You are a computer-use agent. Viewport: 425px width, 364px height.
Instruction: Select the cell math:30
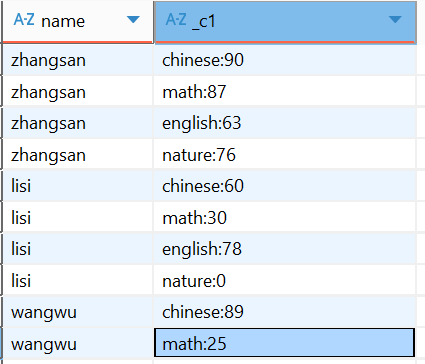point(285,218)
